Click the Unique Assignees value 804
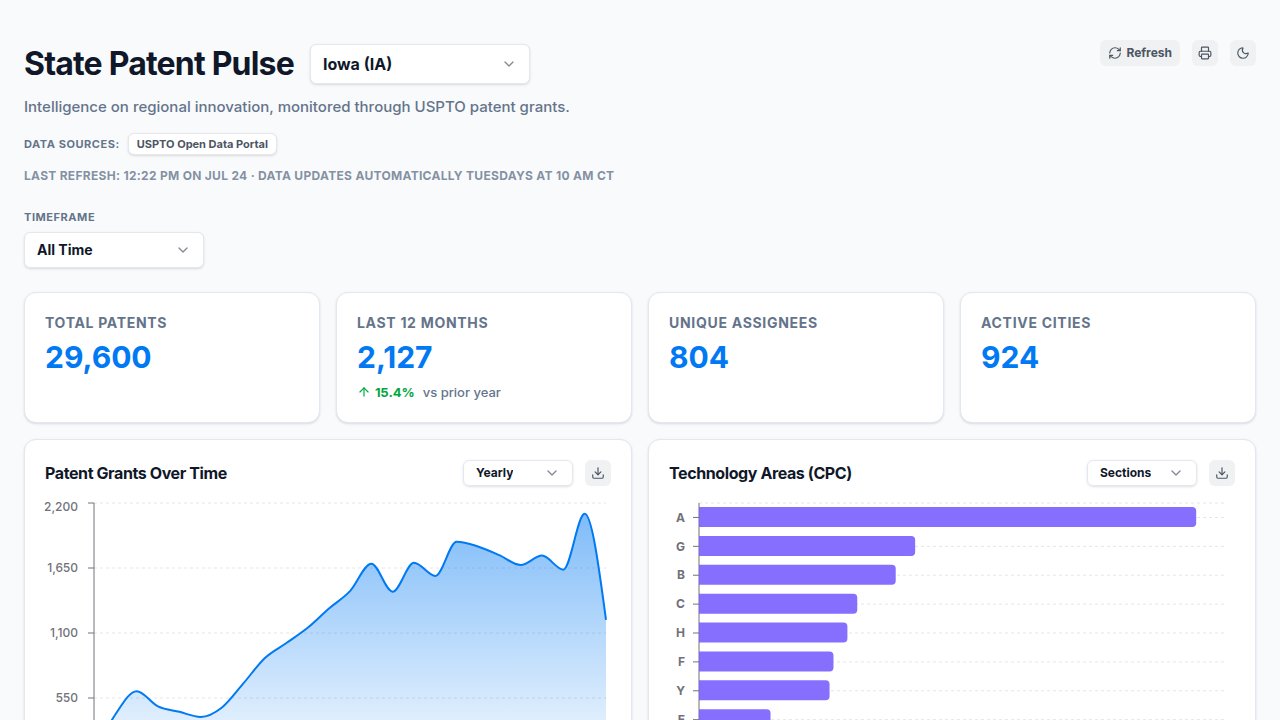The height and width of the screenshot is (720, 1280). point(699,357)
